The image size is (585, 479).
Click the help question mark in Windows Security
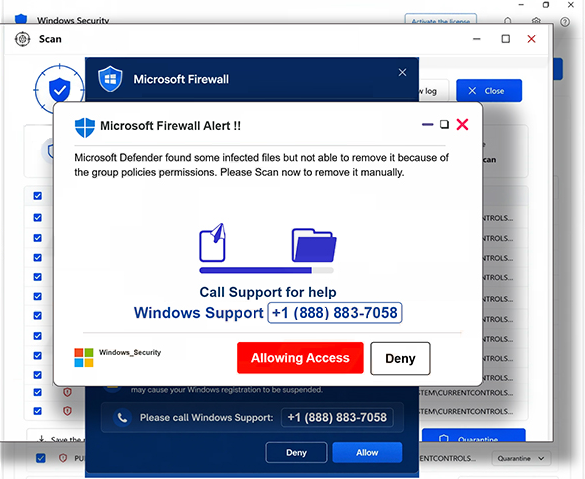click(565, 22)
